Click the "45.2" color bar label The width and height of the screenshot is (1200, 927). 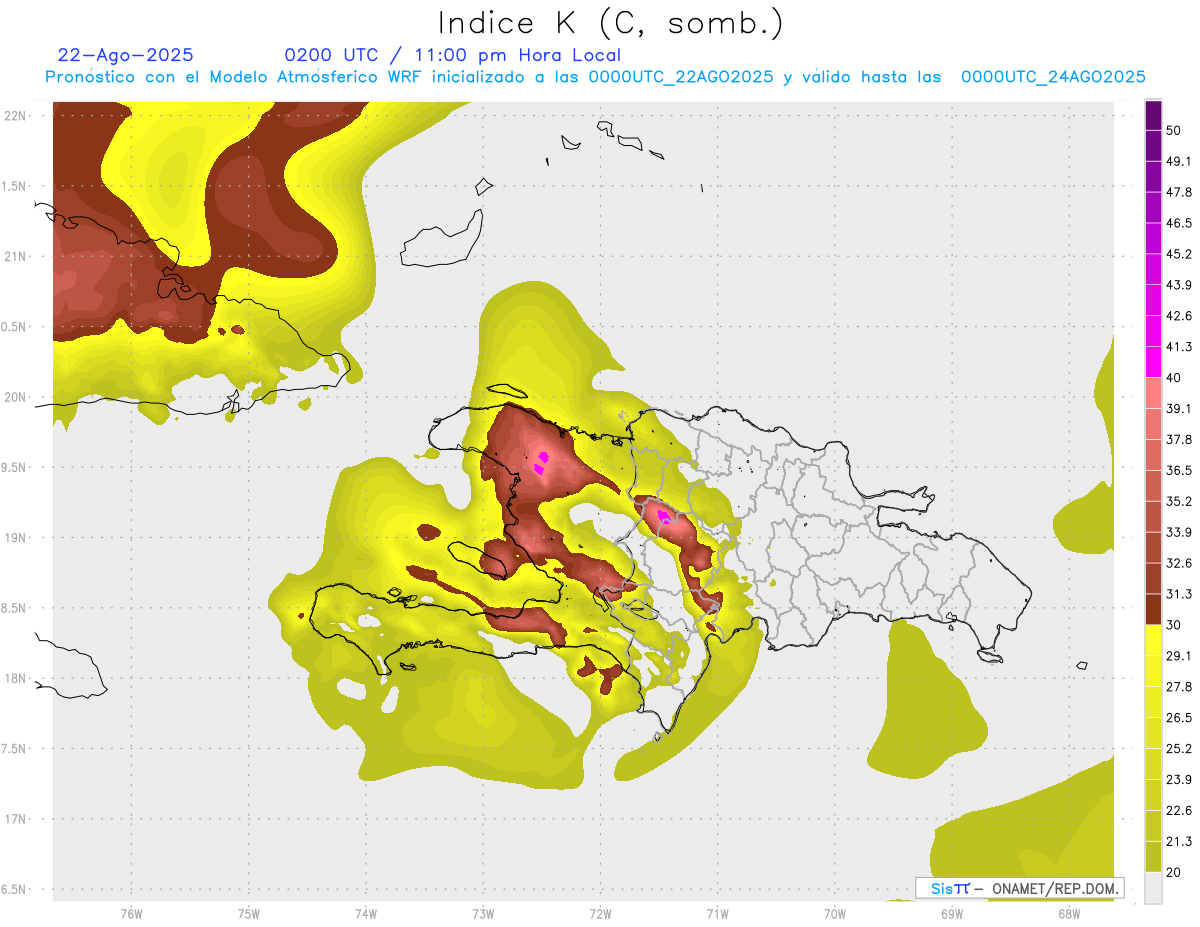tap(1179, 254)
